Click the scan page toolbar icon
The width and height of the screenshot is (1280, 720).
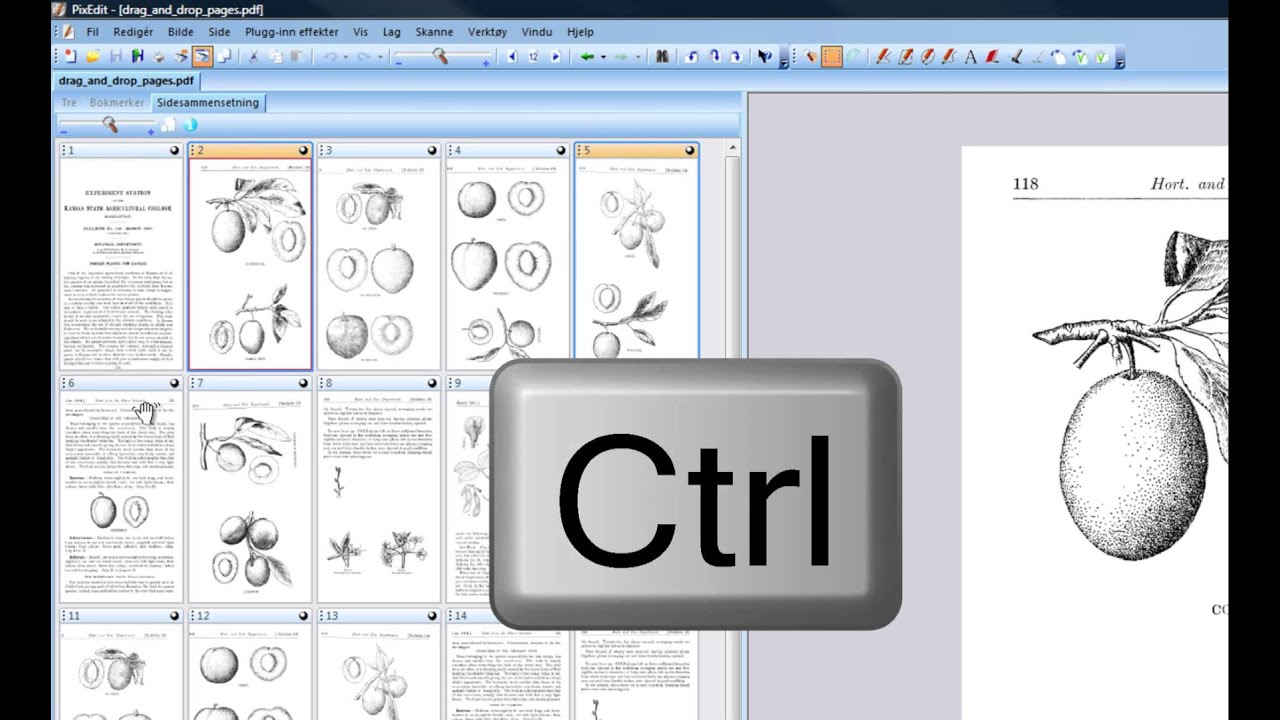point(181,57)
